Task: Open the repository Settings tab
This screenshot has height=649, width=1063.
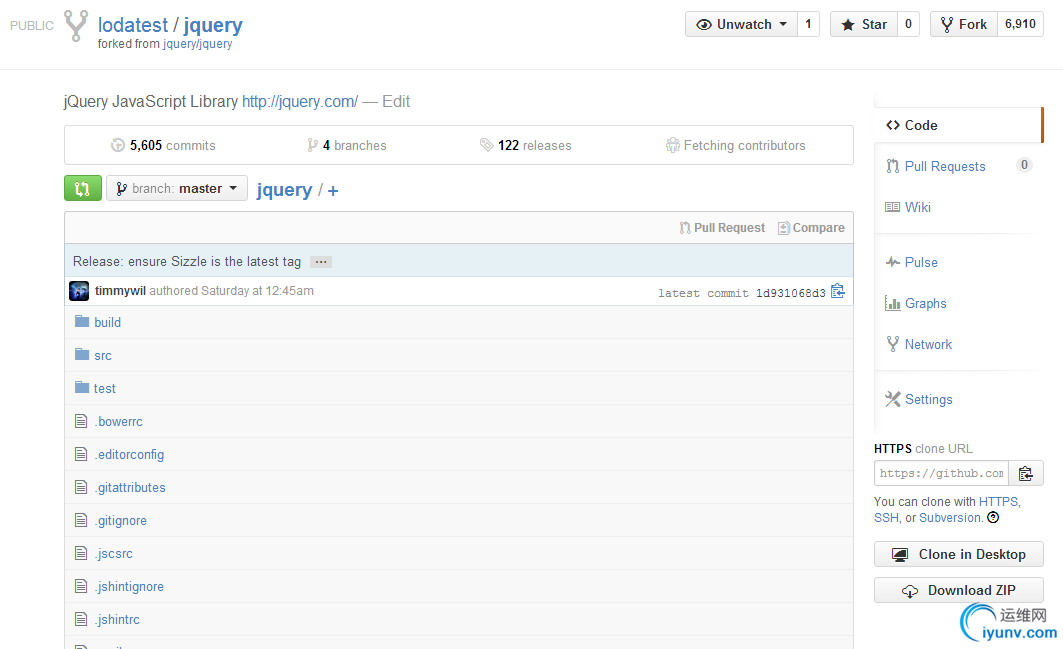Action: coord(929,399)
